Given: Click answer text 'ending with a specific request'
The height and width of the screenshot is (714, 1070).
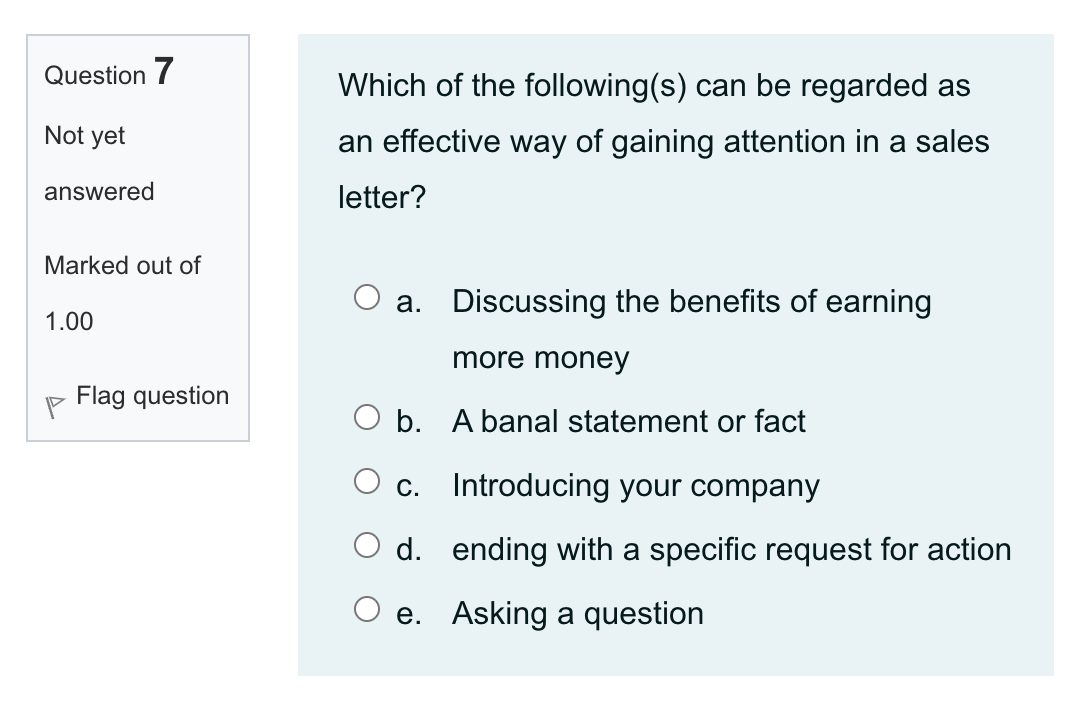Looking at the screenshot, I should (x=731, y=549).
